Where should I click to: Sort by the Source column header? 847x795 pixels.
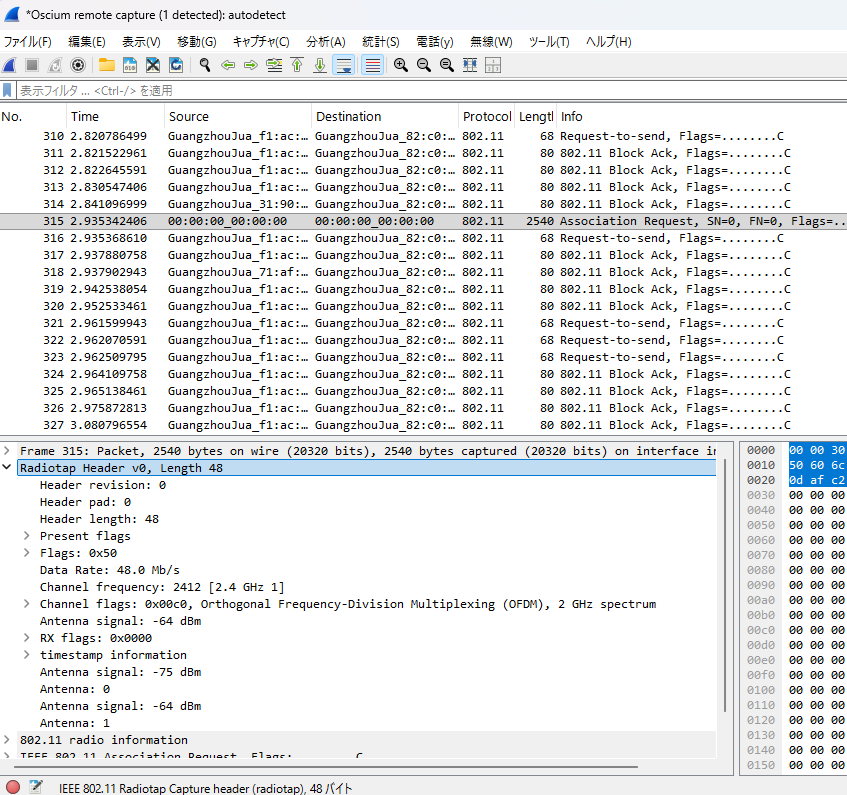[238, 117]
